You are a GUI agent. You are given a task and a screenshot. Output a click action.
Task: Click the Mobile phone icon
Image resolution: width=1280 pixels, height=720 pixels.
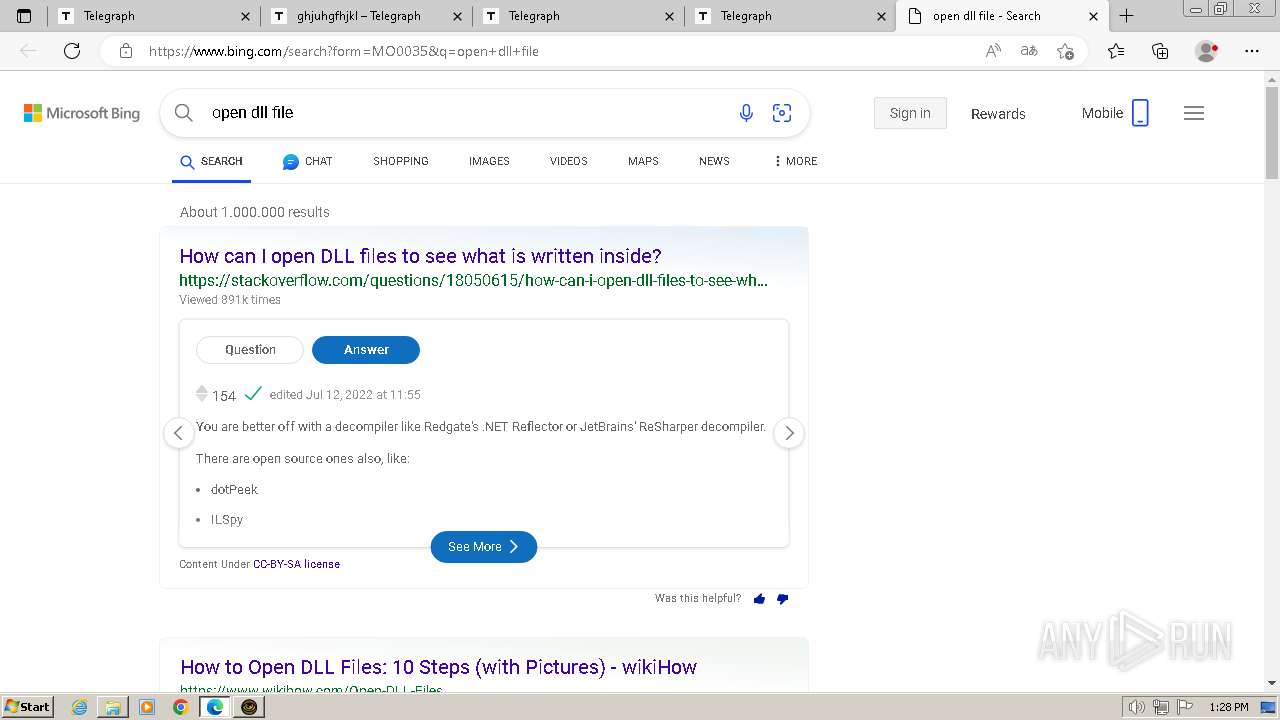1140,113
